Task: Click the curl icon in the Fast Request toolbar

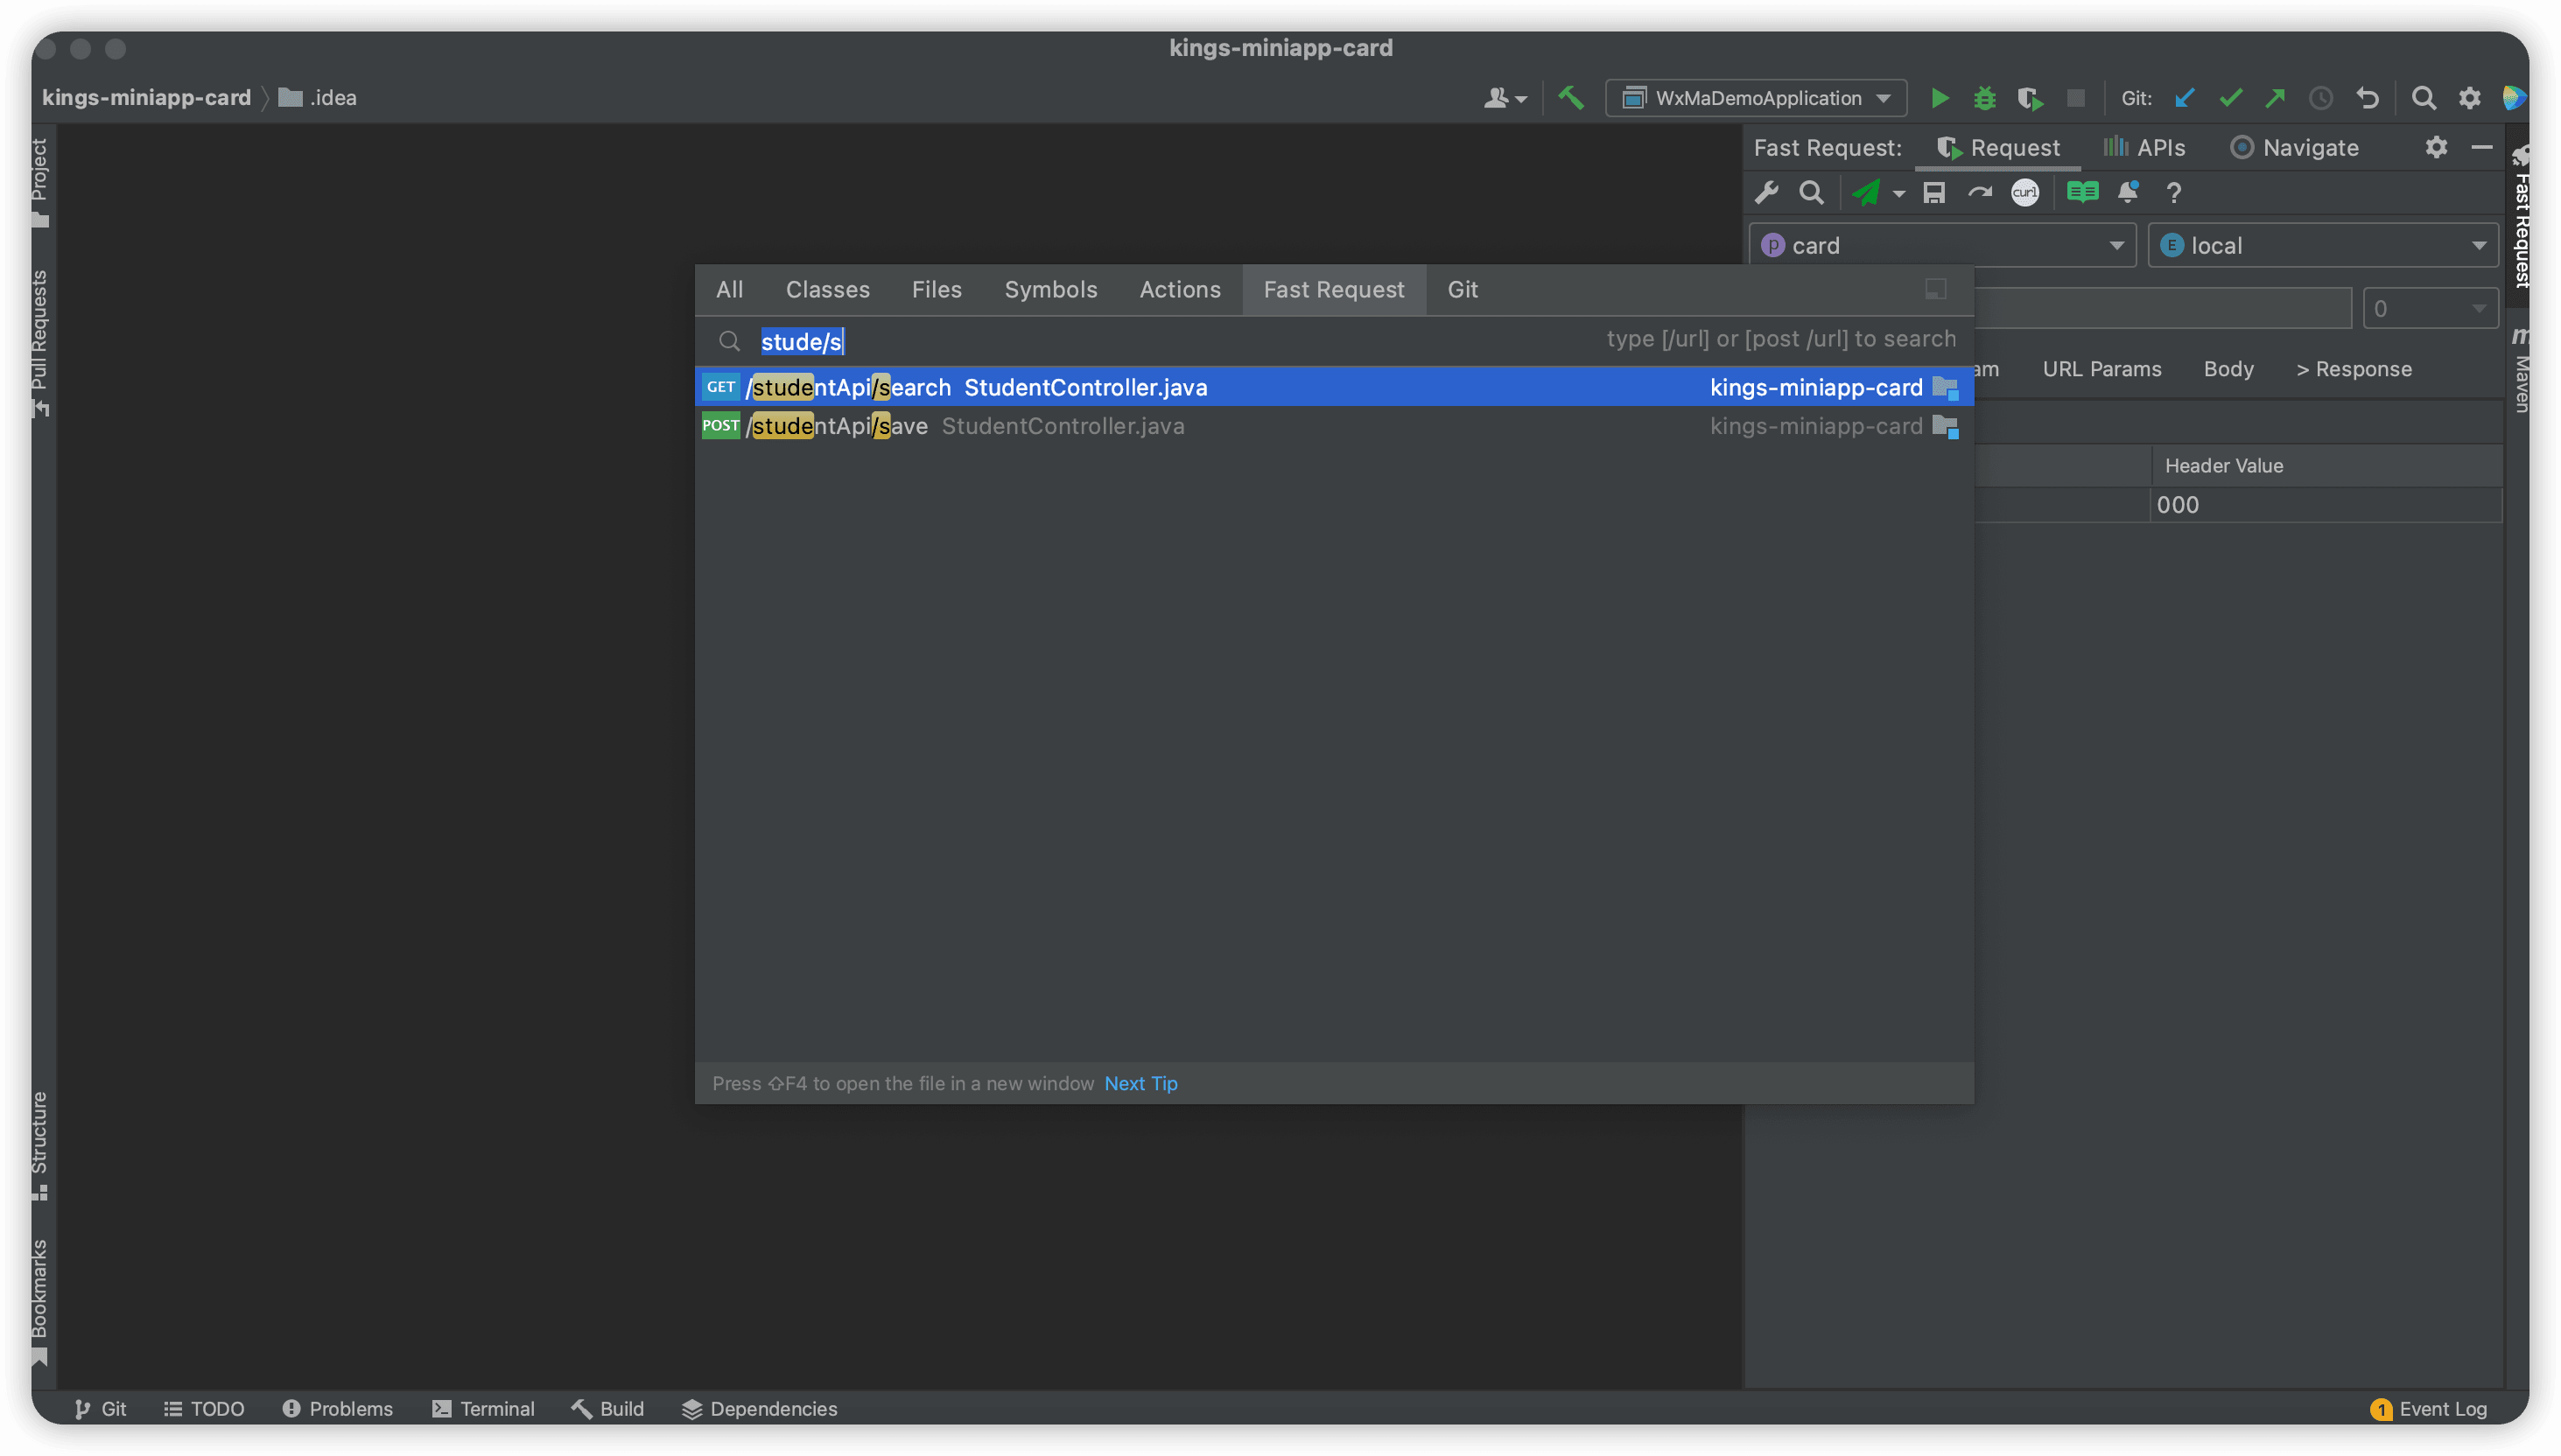Action: pos(2024,192)
